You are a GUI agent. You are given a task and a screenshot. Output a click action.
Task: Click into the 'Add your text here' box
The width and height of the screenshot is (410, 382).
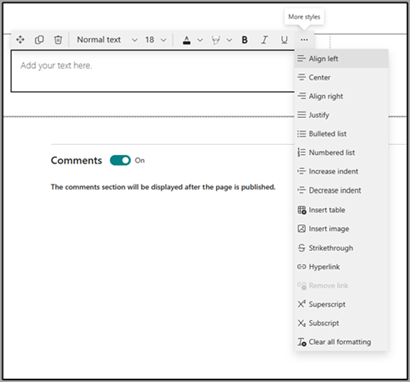(x=153, y=71)
